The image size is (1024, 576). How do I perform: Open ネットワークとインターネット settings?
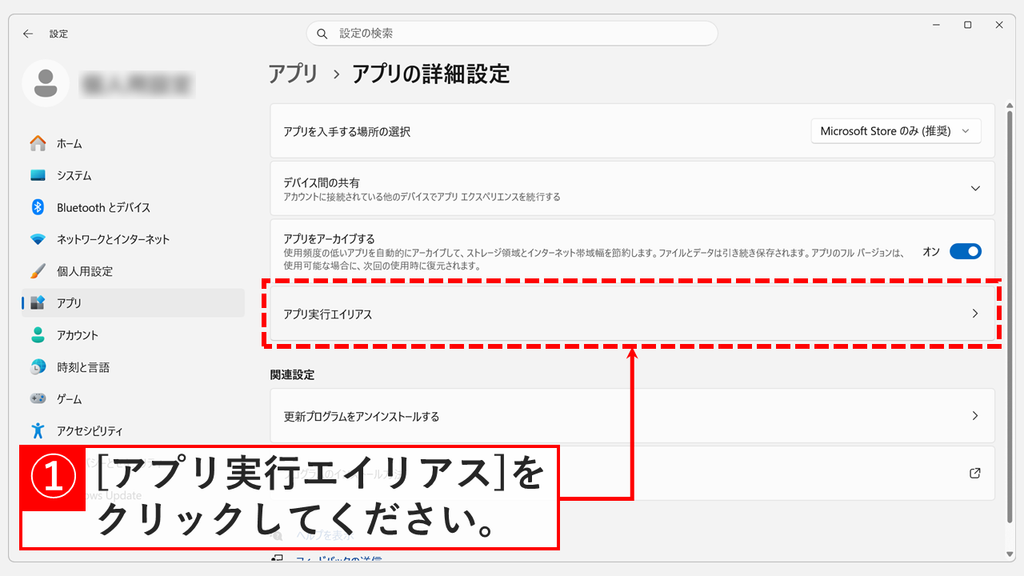point(133,239)
